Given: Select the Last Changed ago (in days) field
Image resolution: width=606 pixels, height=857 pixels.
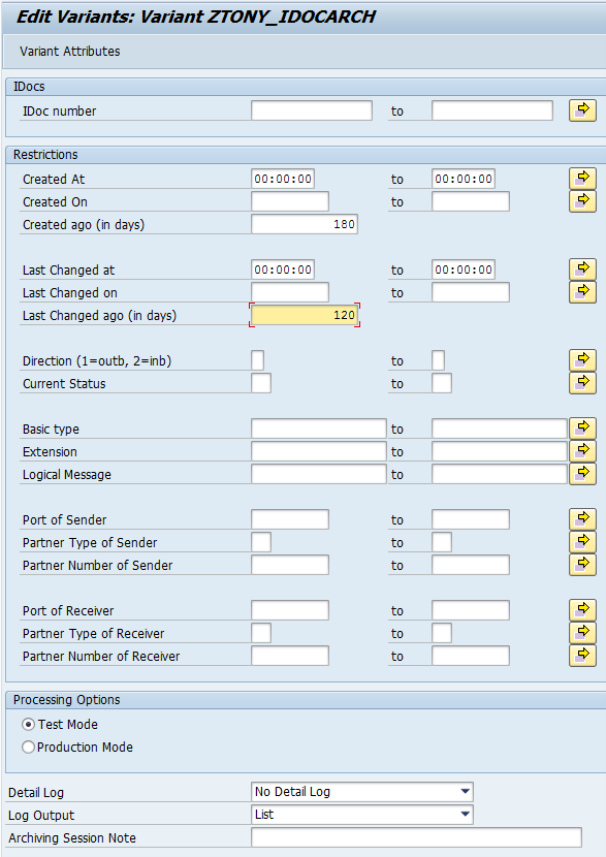Looking at the screenshot, I should 304,316.
